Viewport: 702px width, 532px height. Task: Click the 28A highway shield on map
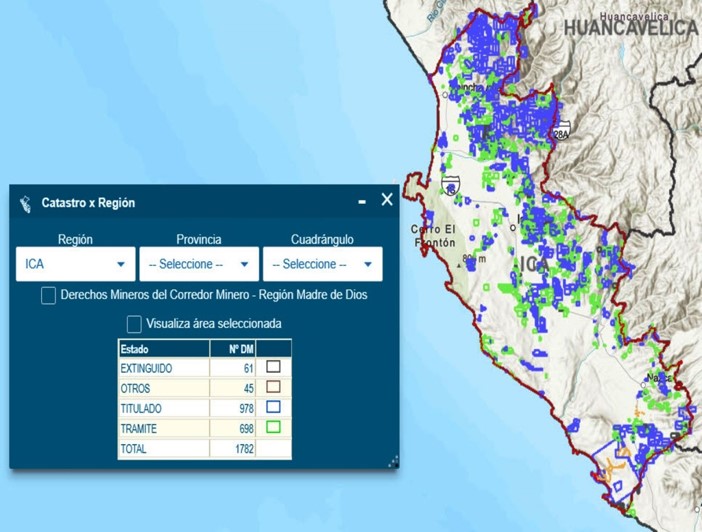[x=562, y=131]
